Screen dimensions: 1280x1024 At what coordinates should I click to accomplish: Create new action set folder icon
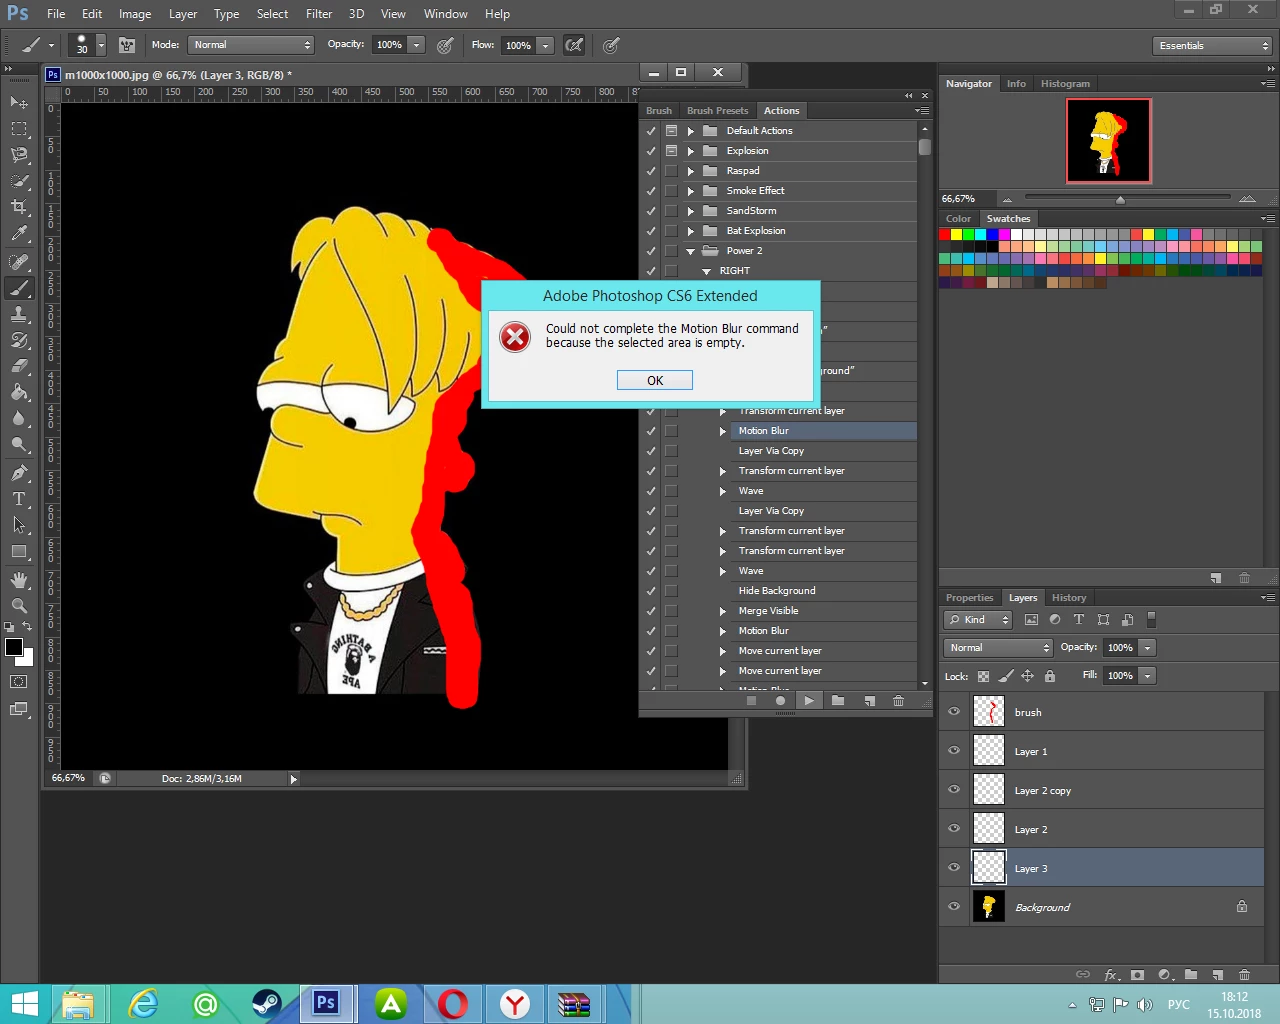(x=838, y=700)
